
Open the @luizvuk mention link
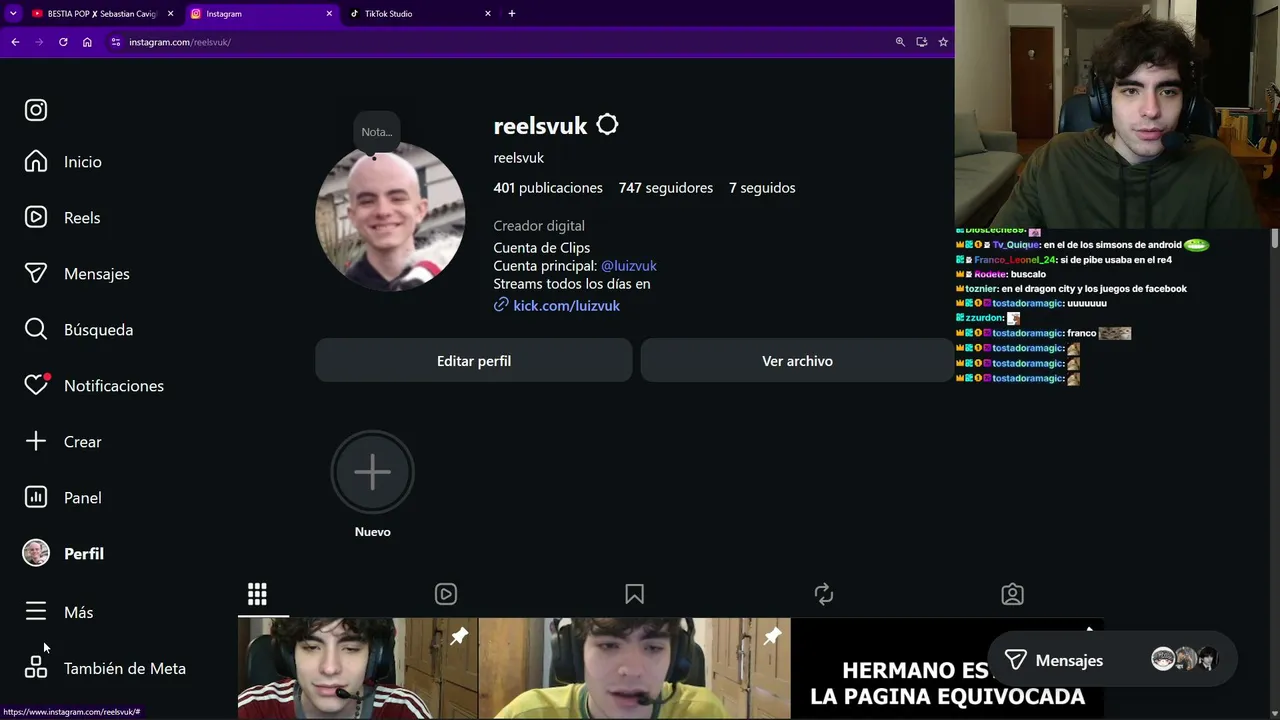pos(629,266)
